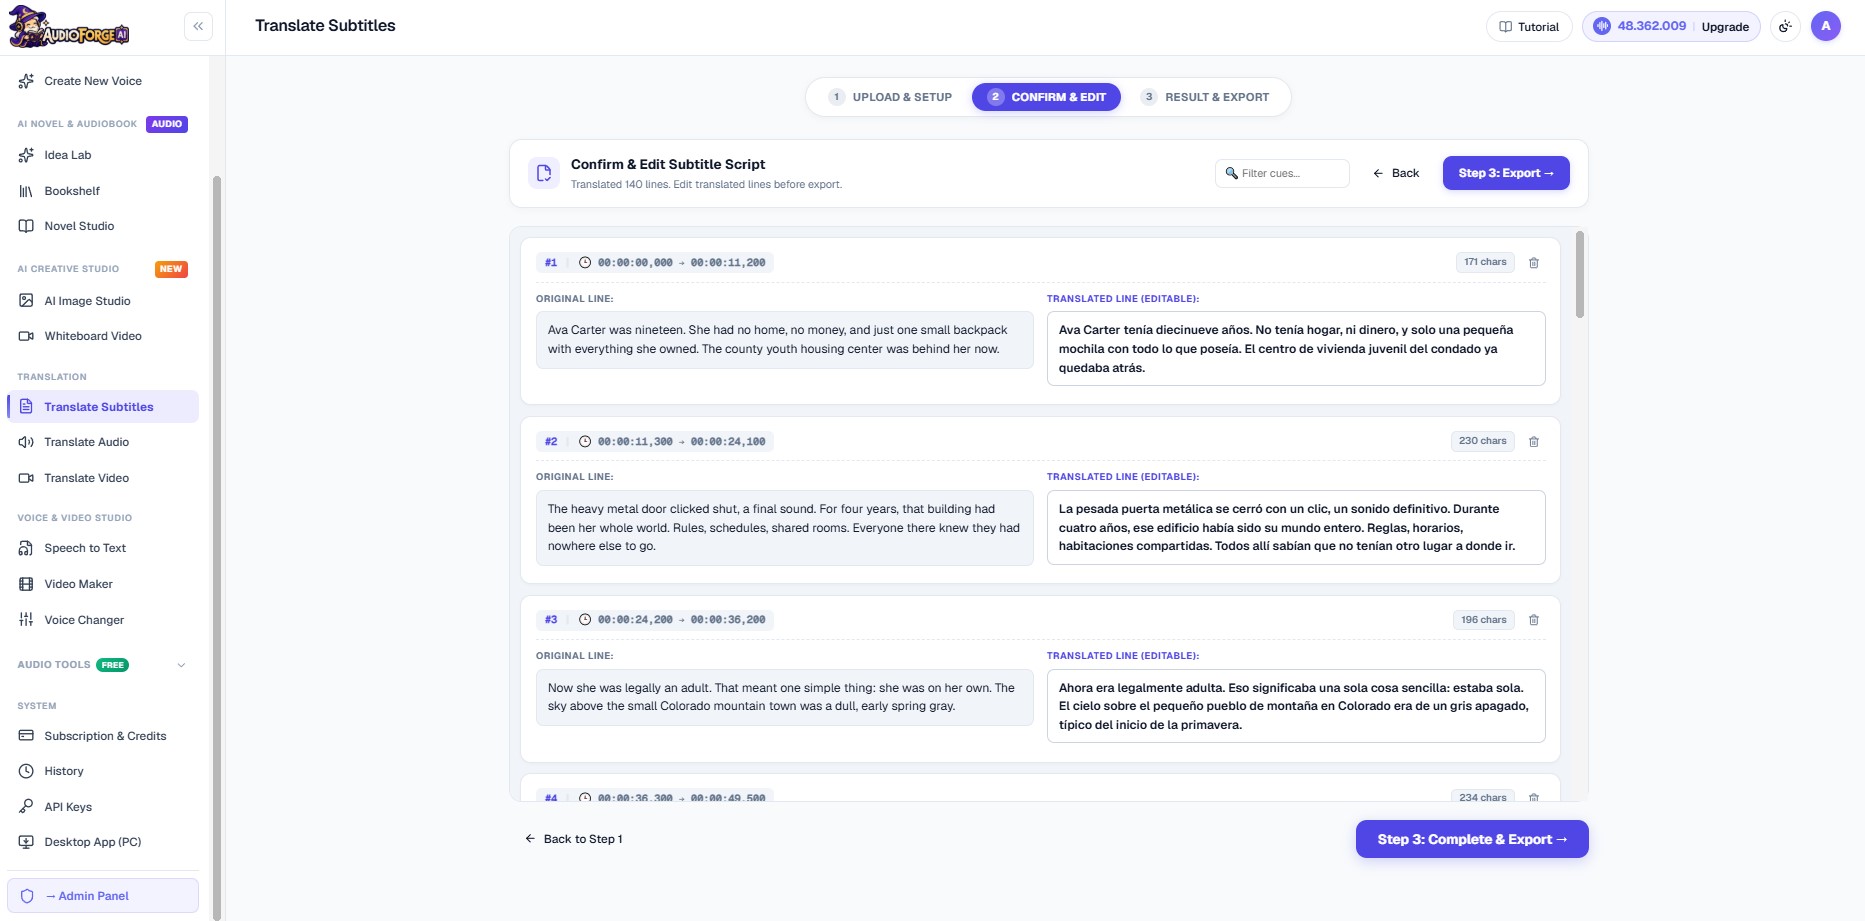Open the Tutorial

[x=1529, y=27]
